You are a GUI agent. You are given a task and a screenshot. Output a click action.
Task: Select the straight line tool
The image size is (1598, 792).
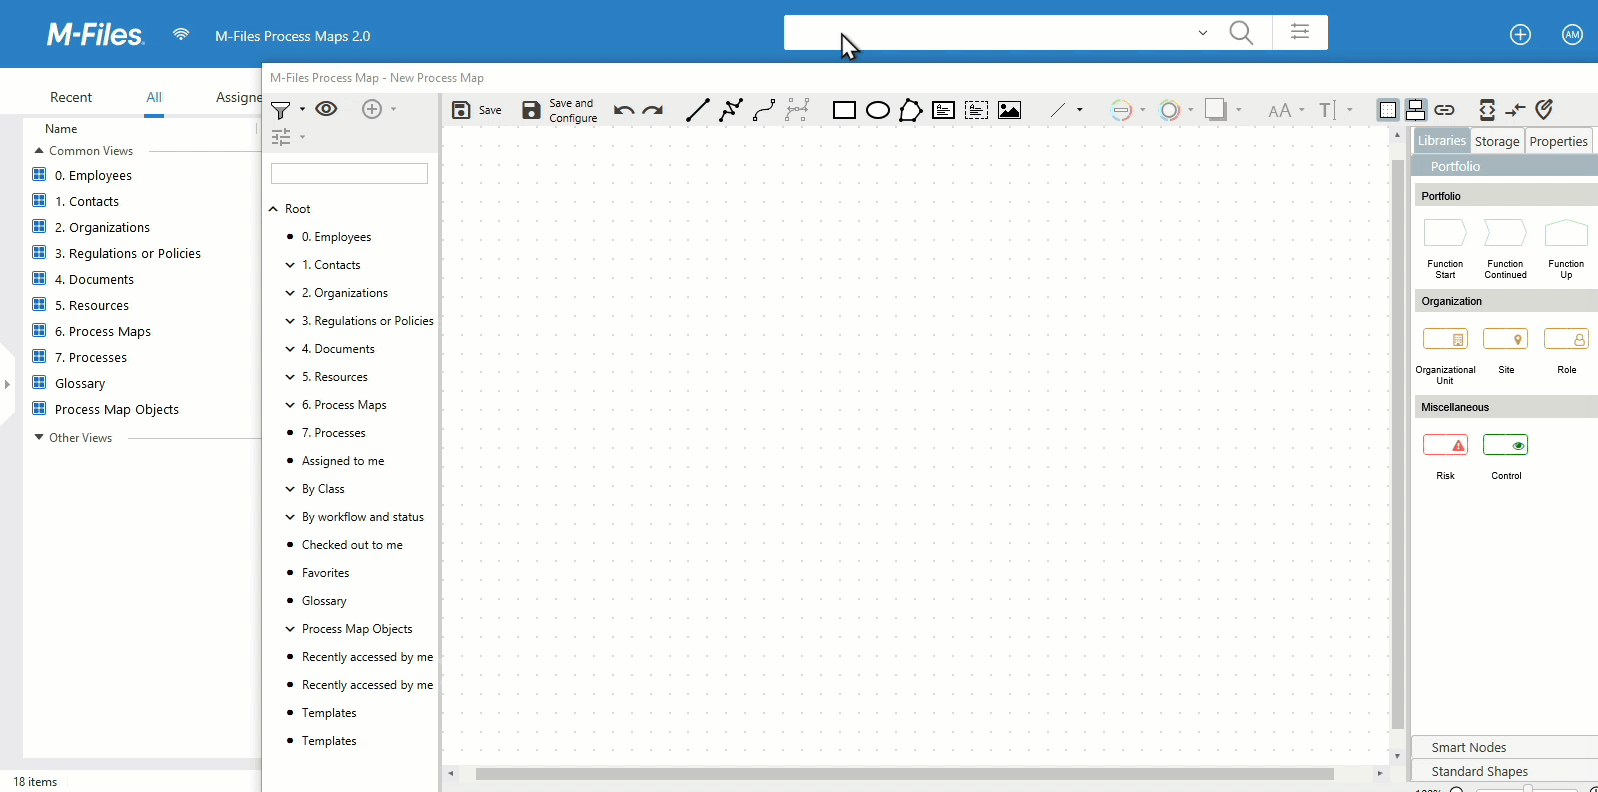[x=698, y=110]
